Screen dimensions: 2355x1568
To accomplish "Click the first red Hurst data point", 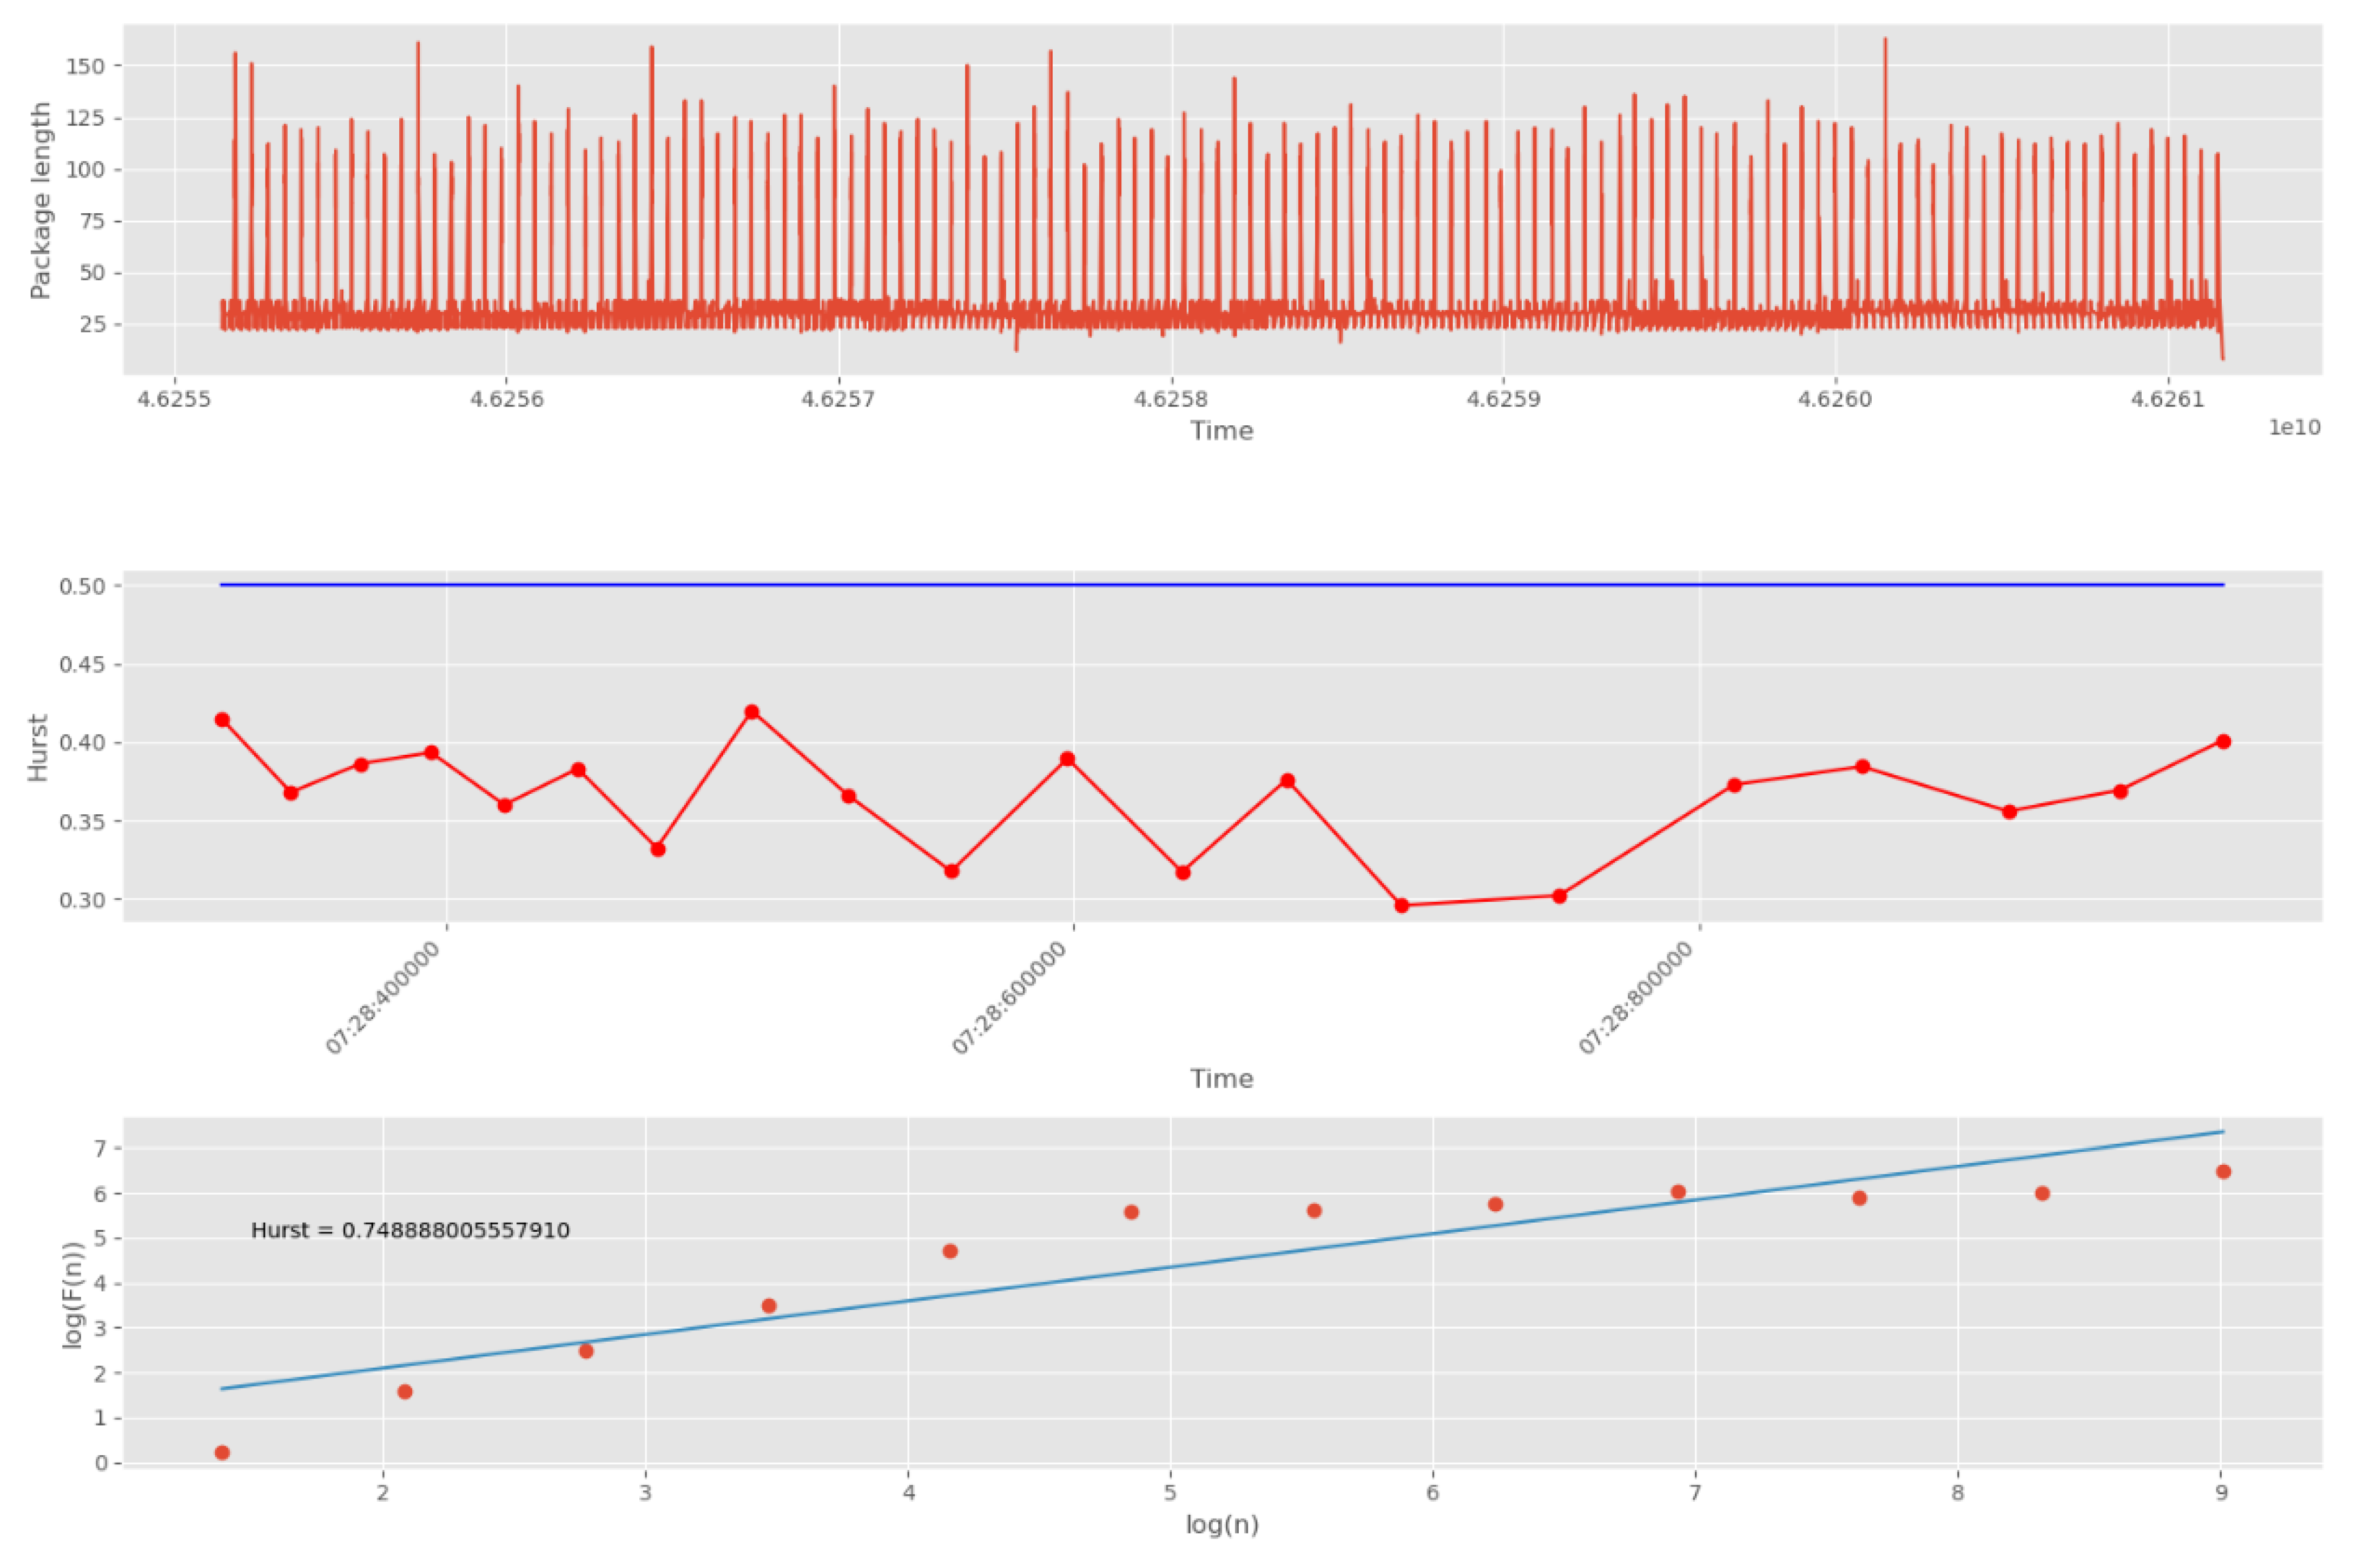I will tap(222, 720).
